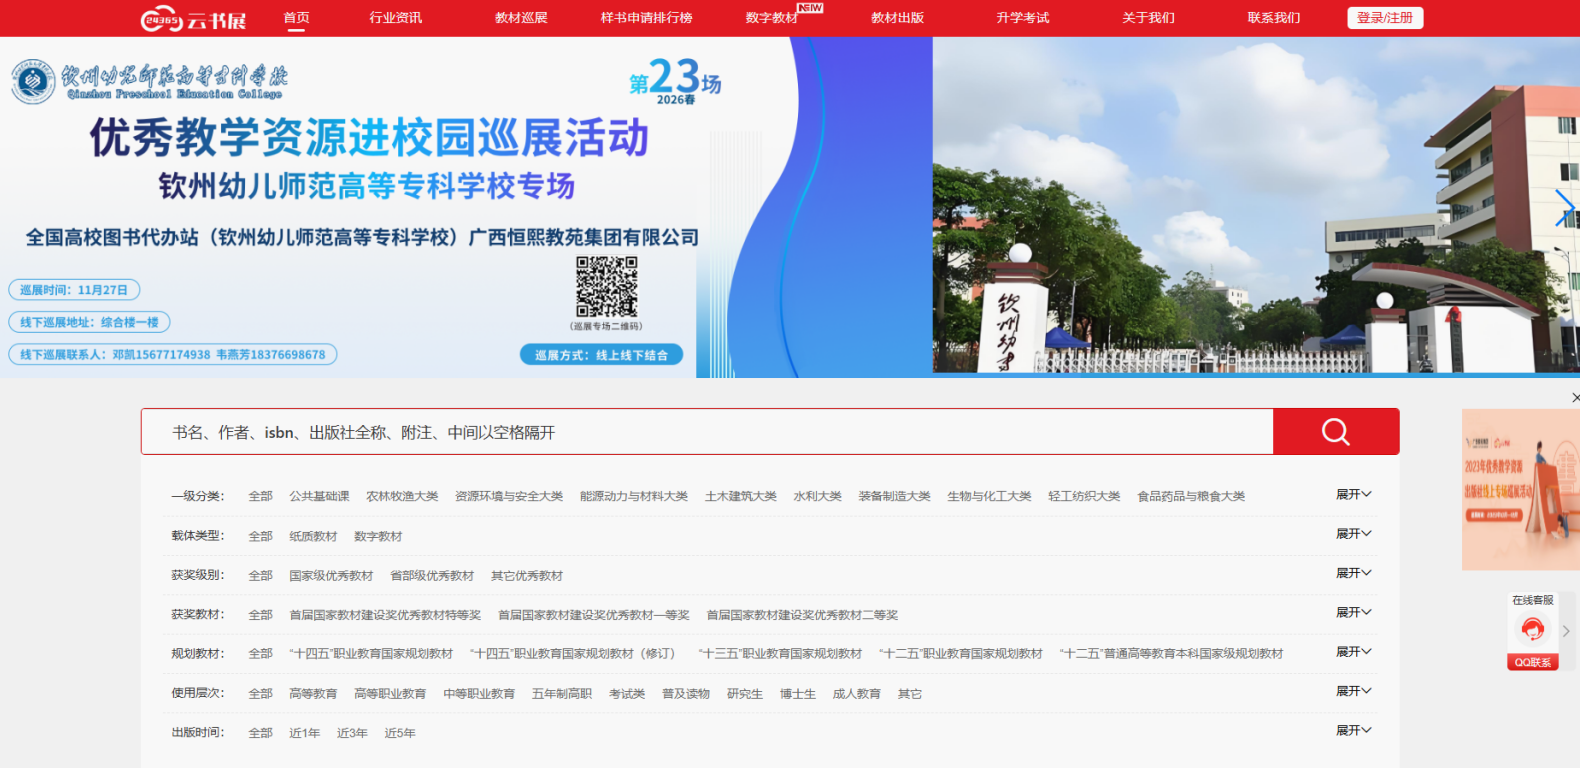This screenshot has height=768, width=1580.
Task: Expand the 规划教材 filter row
Action: click(1353, 652)
